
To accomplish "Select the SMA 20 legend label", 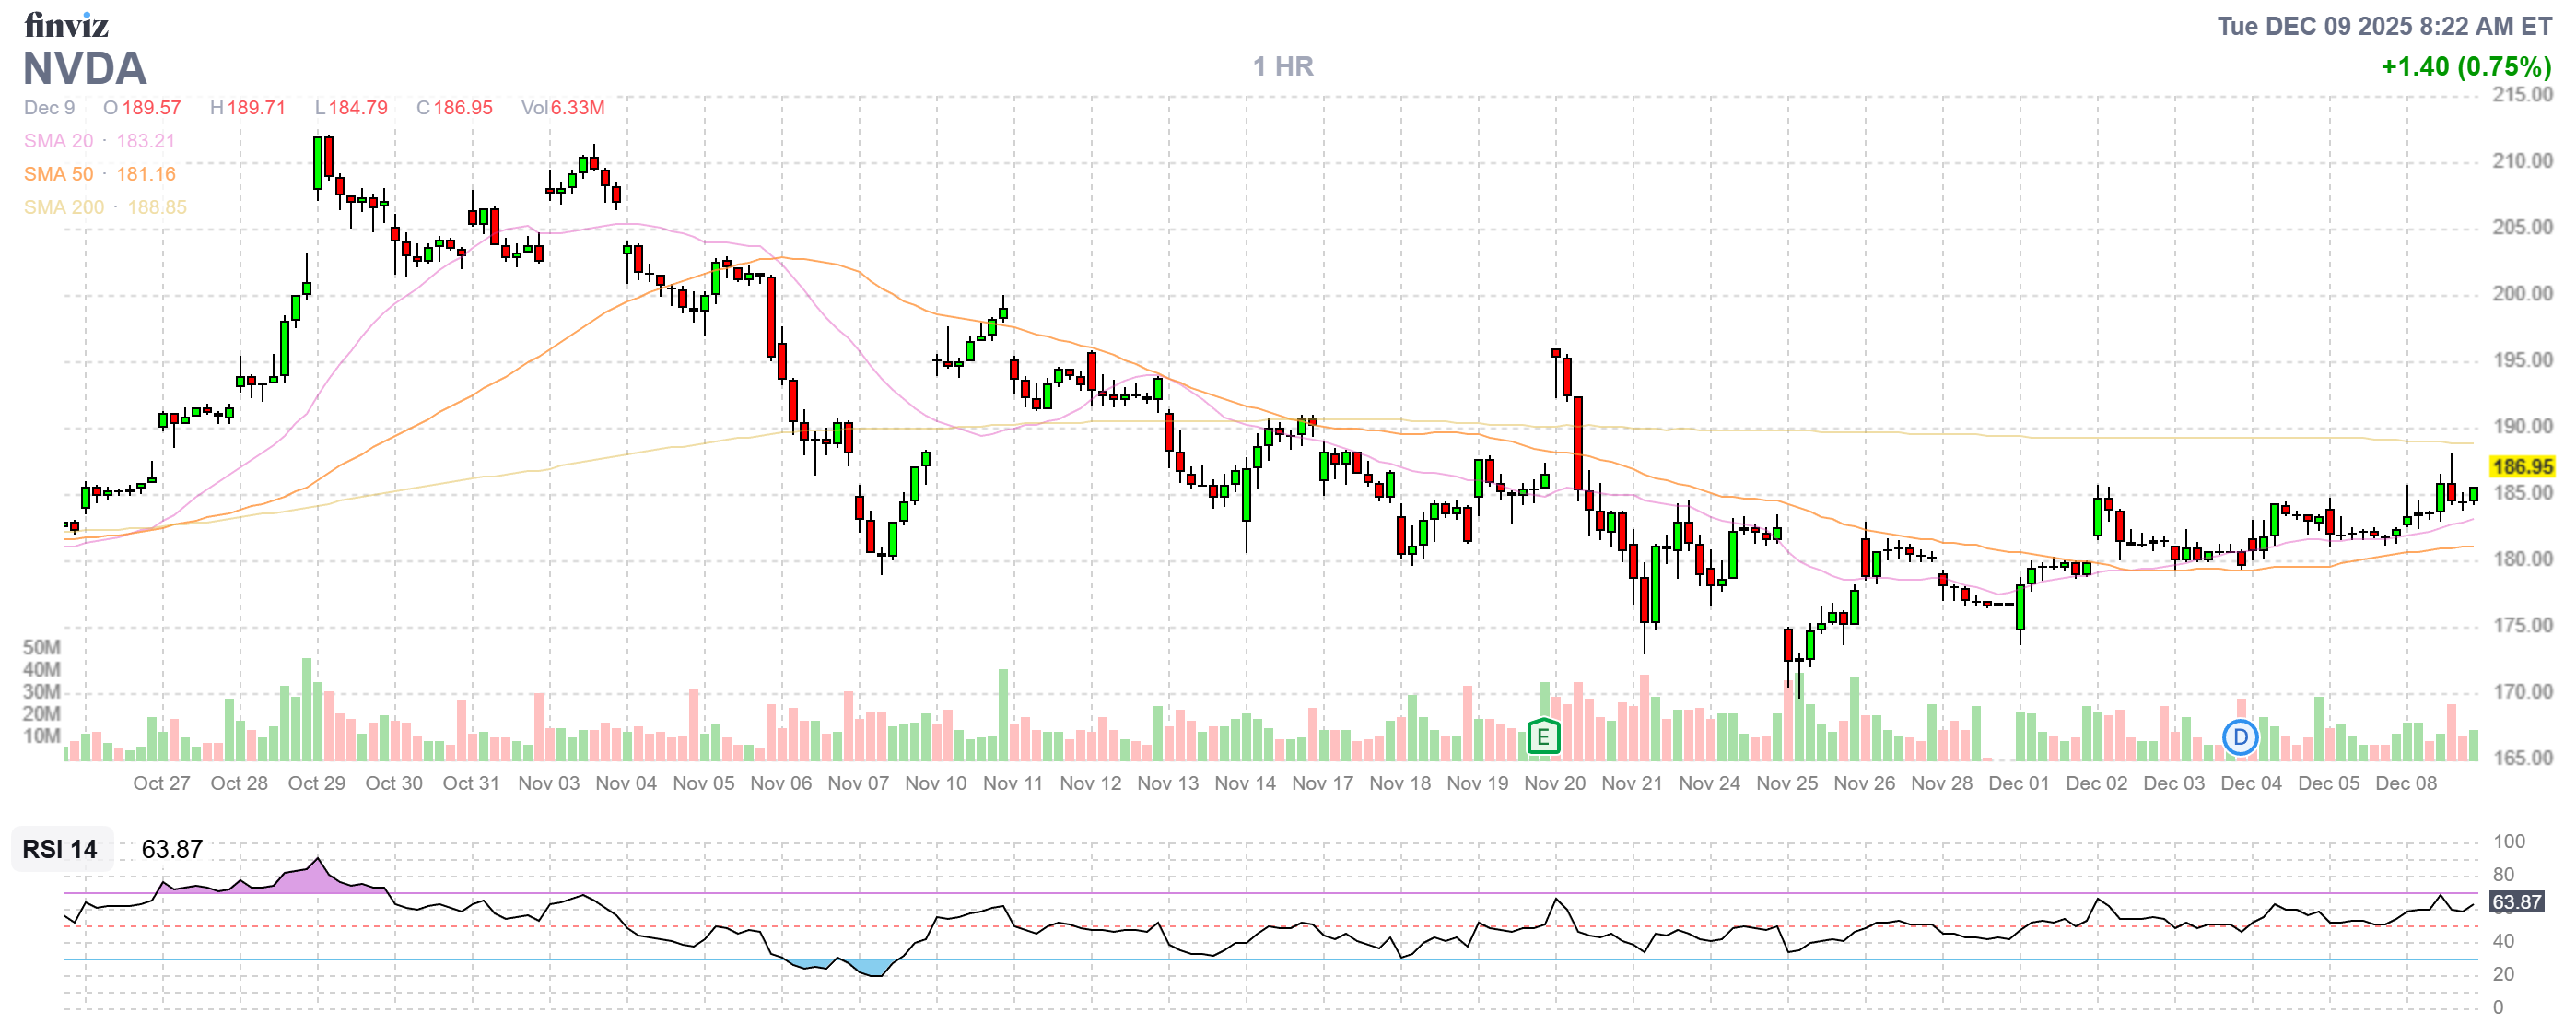I will point(58,141).
